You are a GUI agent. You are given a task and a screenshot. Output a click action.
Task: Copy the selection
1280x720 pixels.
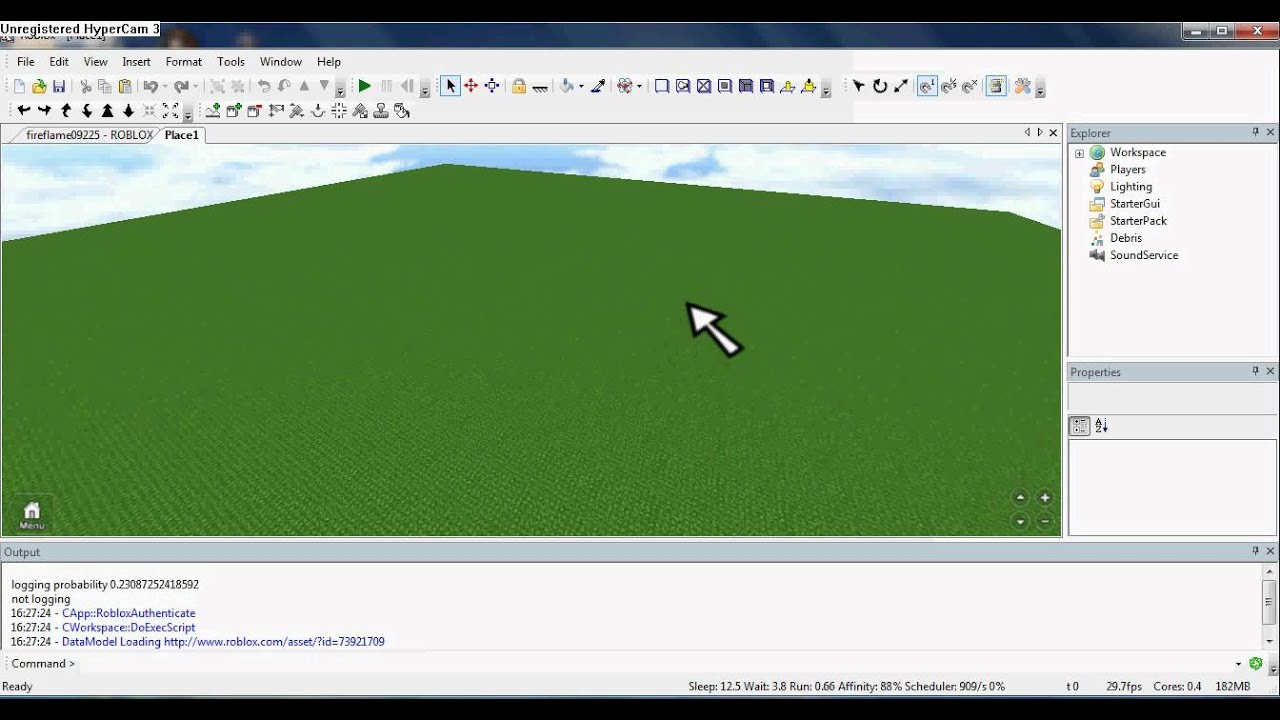click(105, 86)
